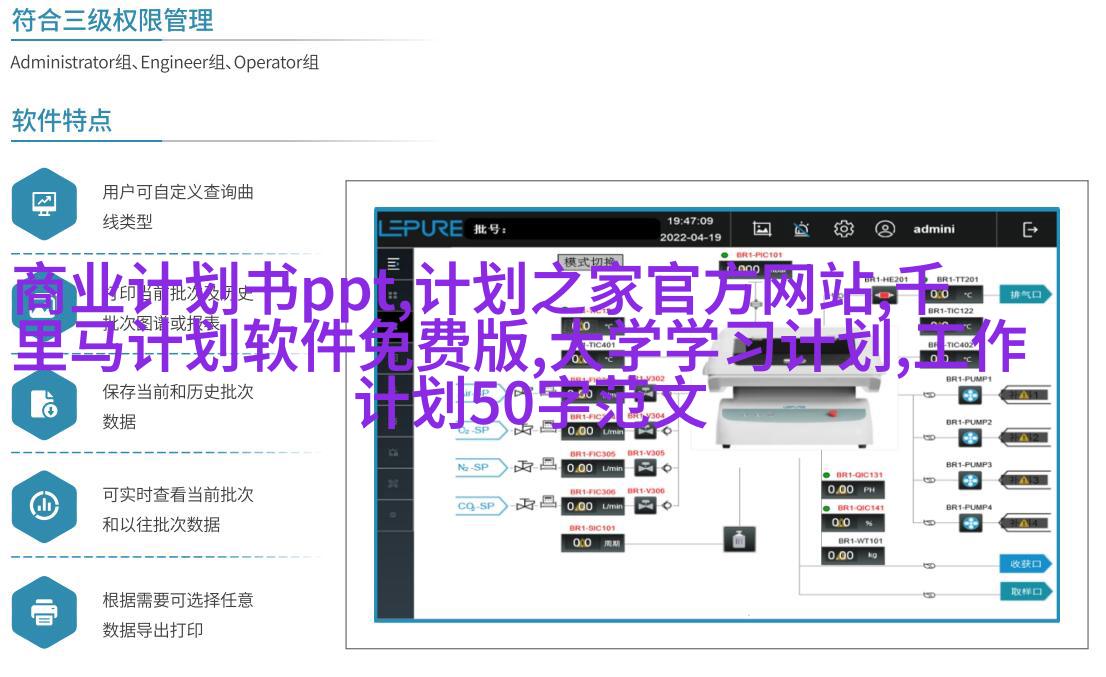1106x677 pixels.
Task: Click the 排气口 exhaust port label
Action: tap(1025, 294)
